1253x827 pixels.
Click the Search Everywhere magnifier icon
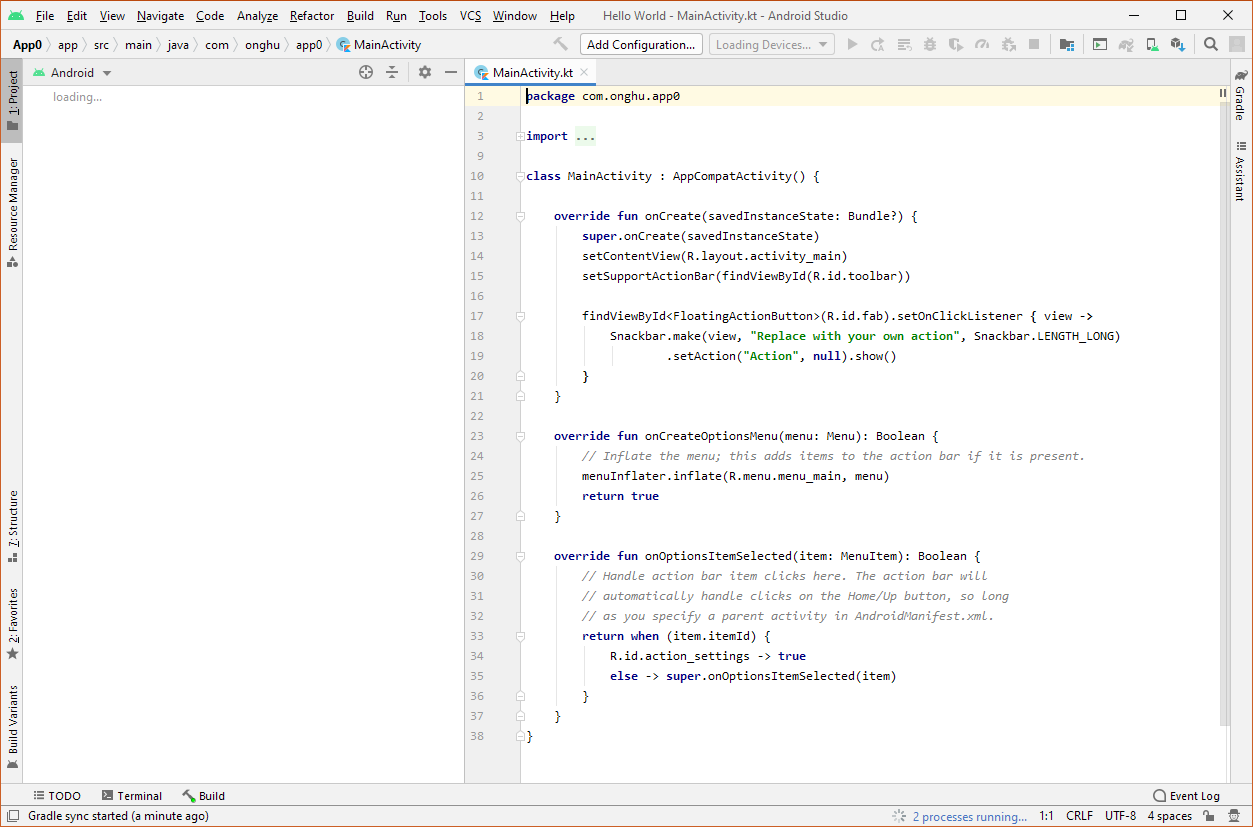point(1210,45)
